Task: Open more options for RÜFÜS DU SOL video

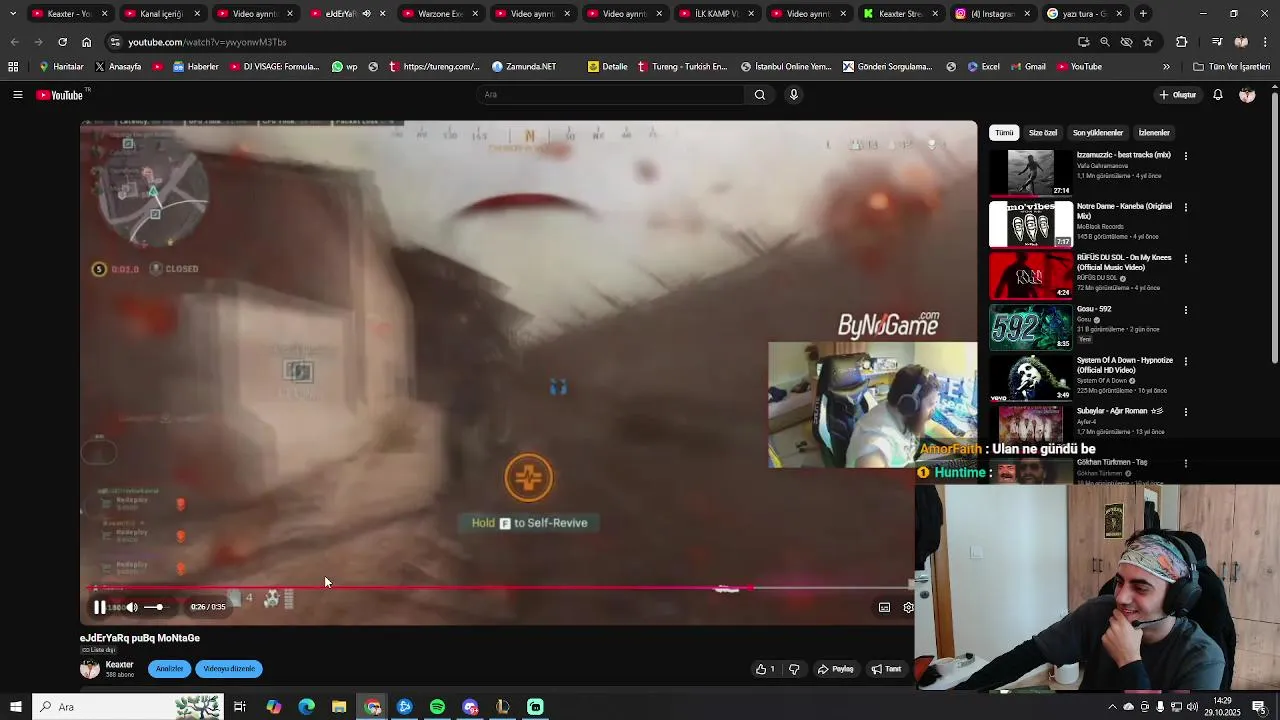Action: click(x=1186, y=258)
